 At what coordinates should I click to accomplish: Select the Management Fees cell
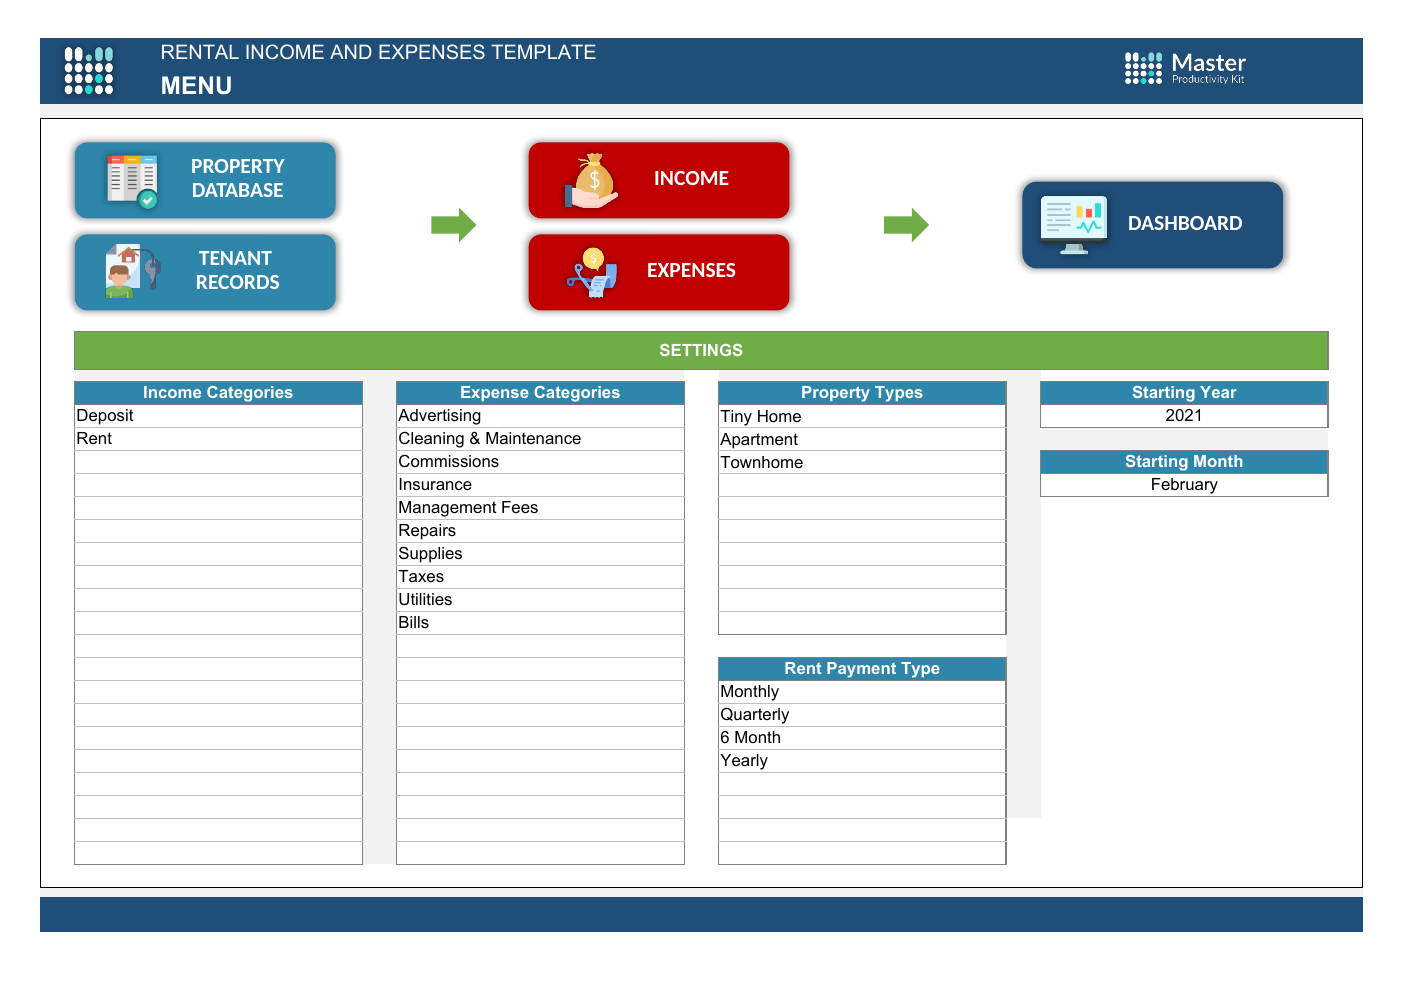coord(540,508)
